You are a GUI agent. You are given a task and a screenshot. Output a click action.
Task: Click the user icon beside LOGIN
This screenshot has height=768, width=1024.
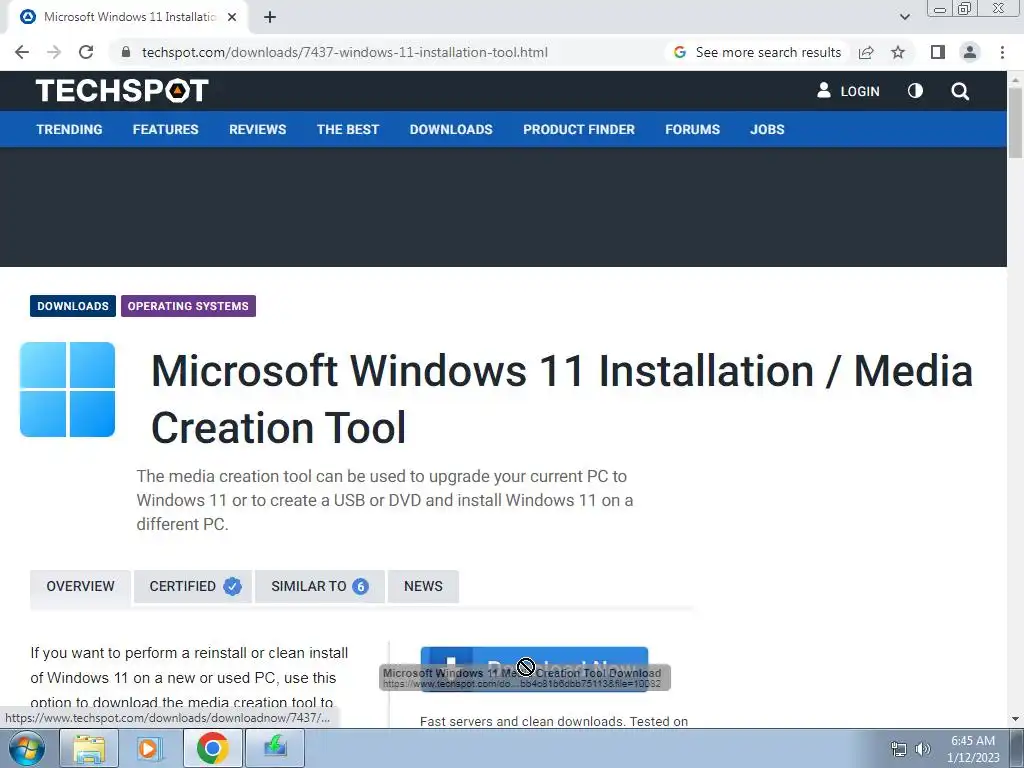click(824, 91)
